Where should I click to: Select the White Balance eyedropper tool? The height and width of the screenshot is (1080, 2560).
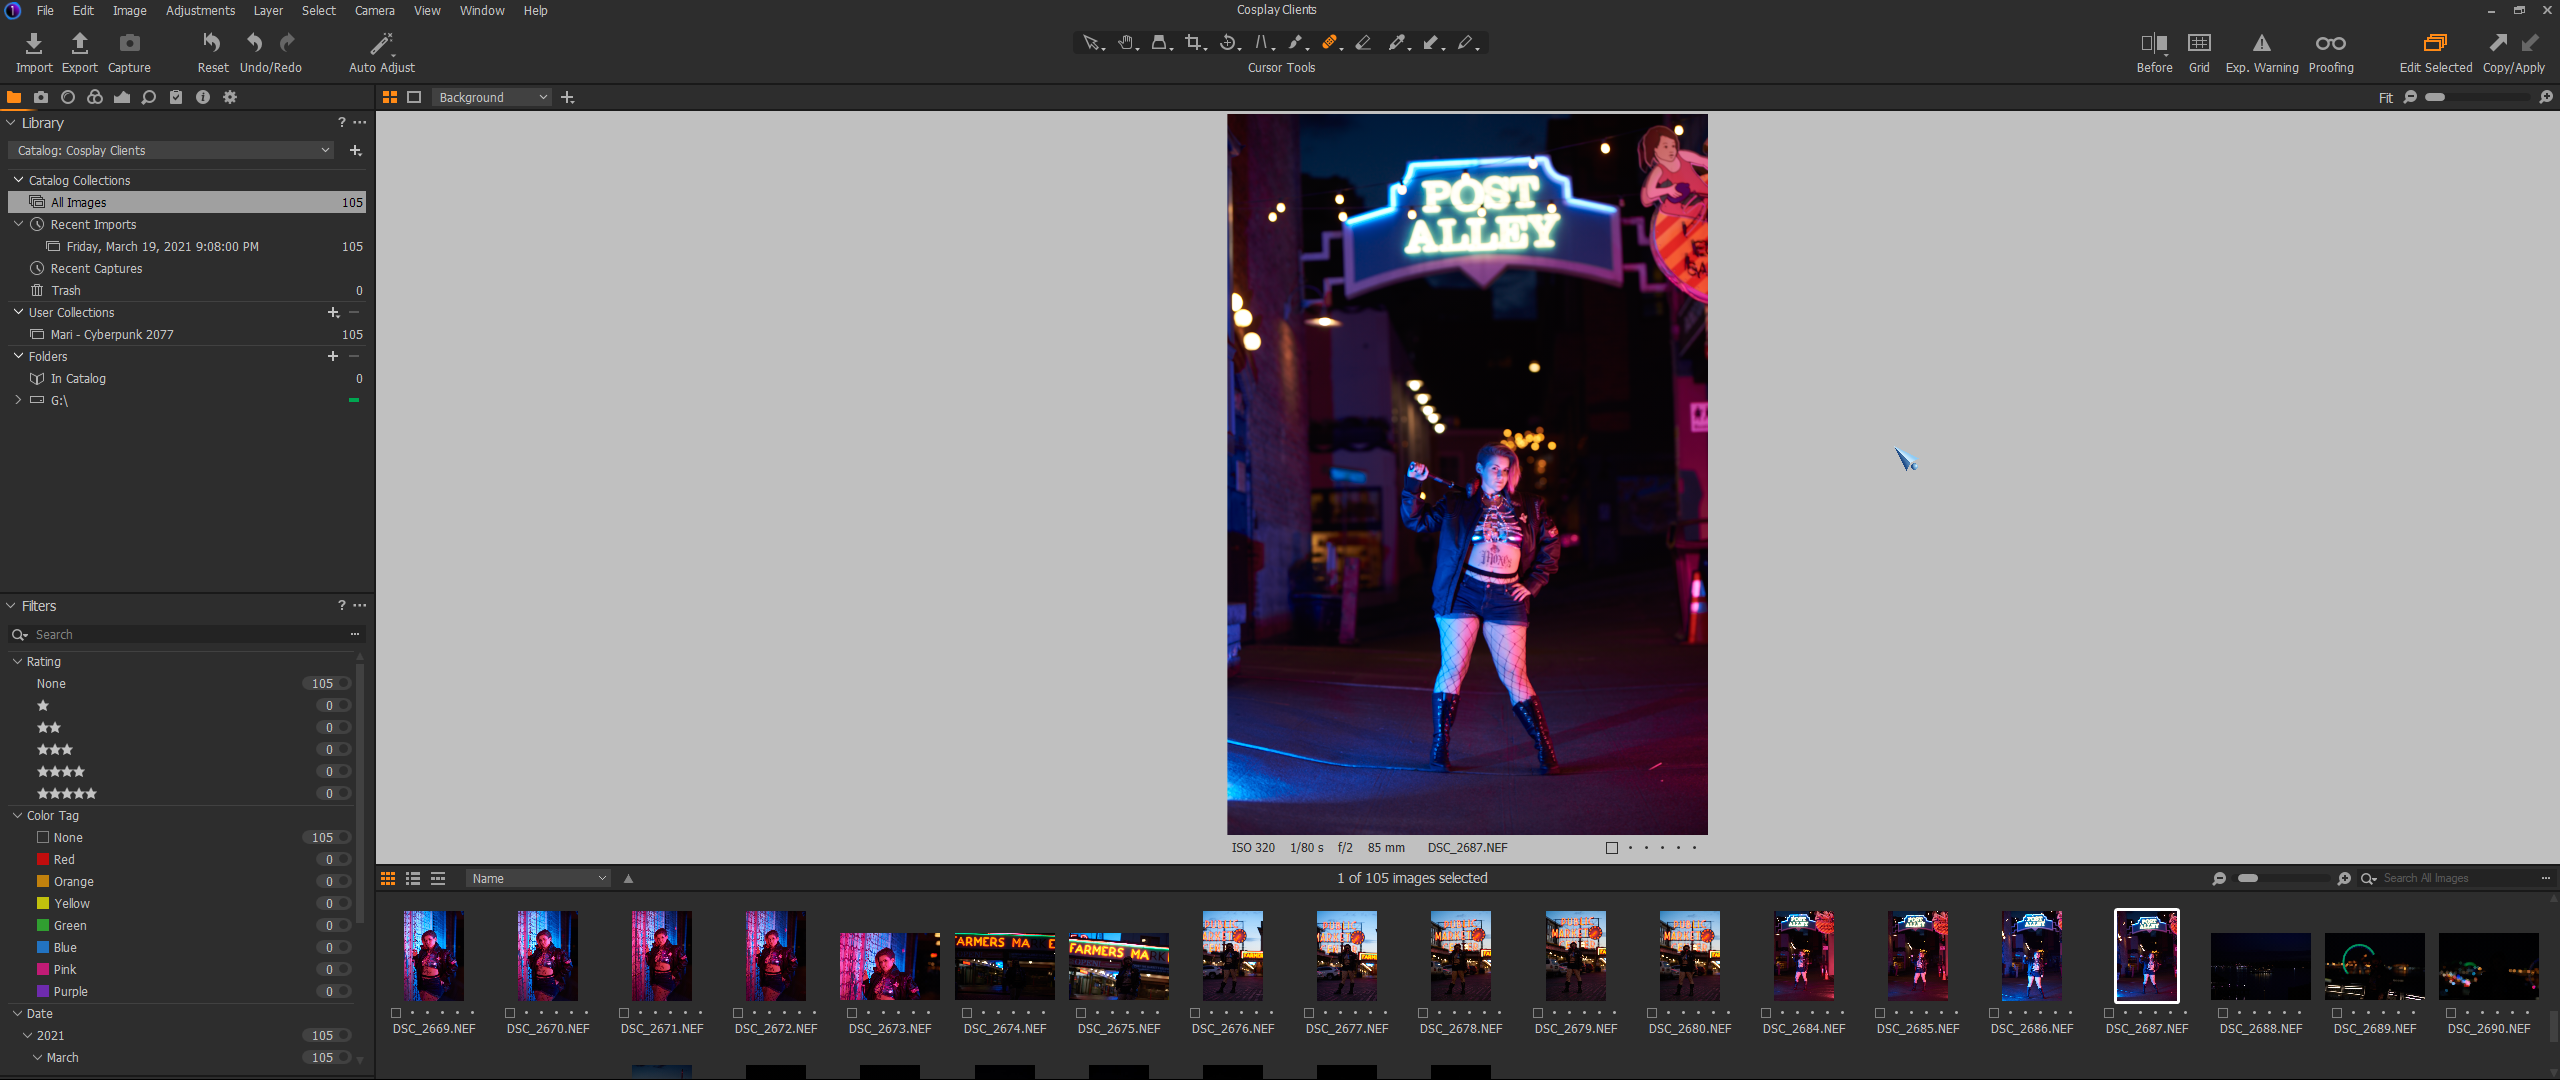pos(1398,43)
